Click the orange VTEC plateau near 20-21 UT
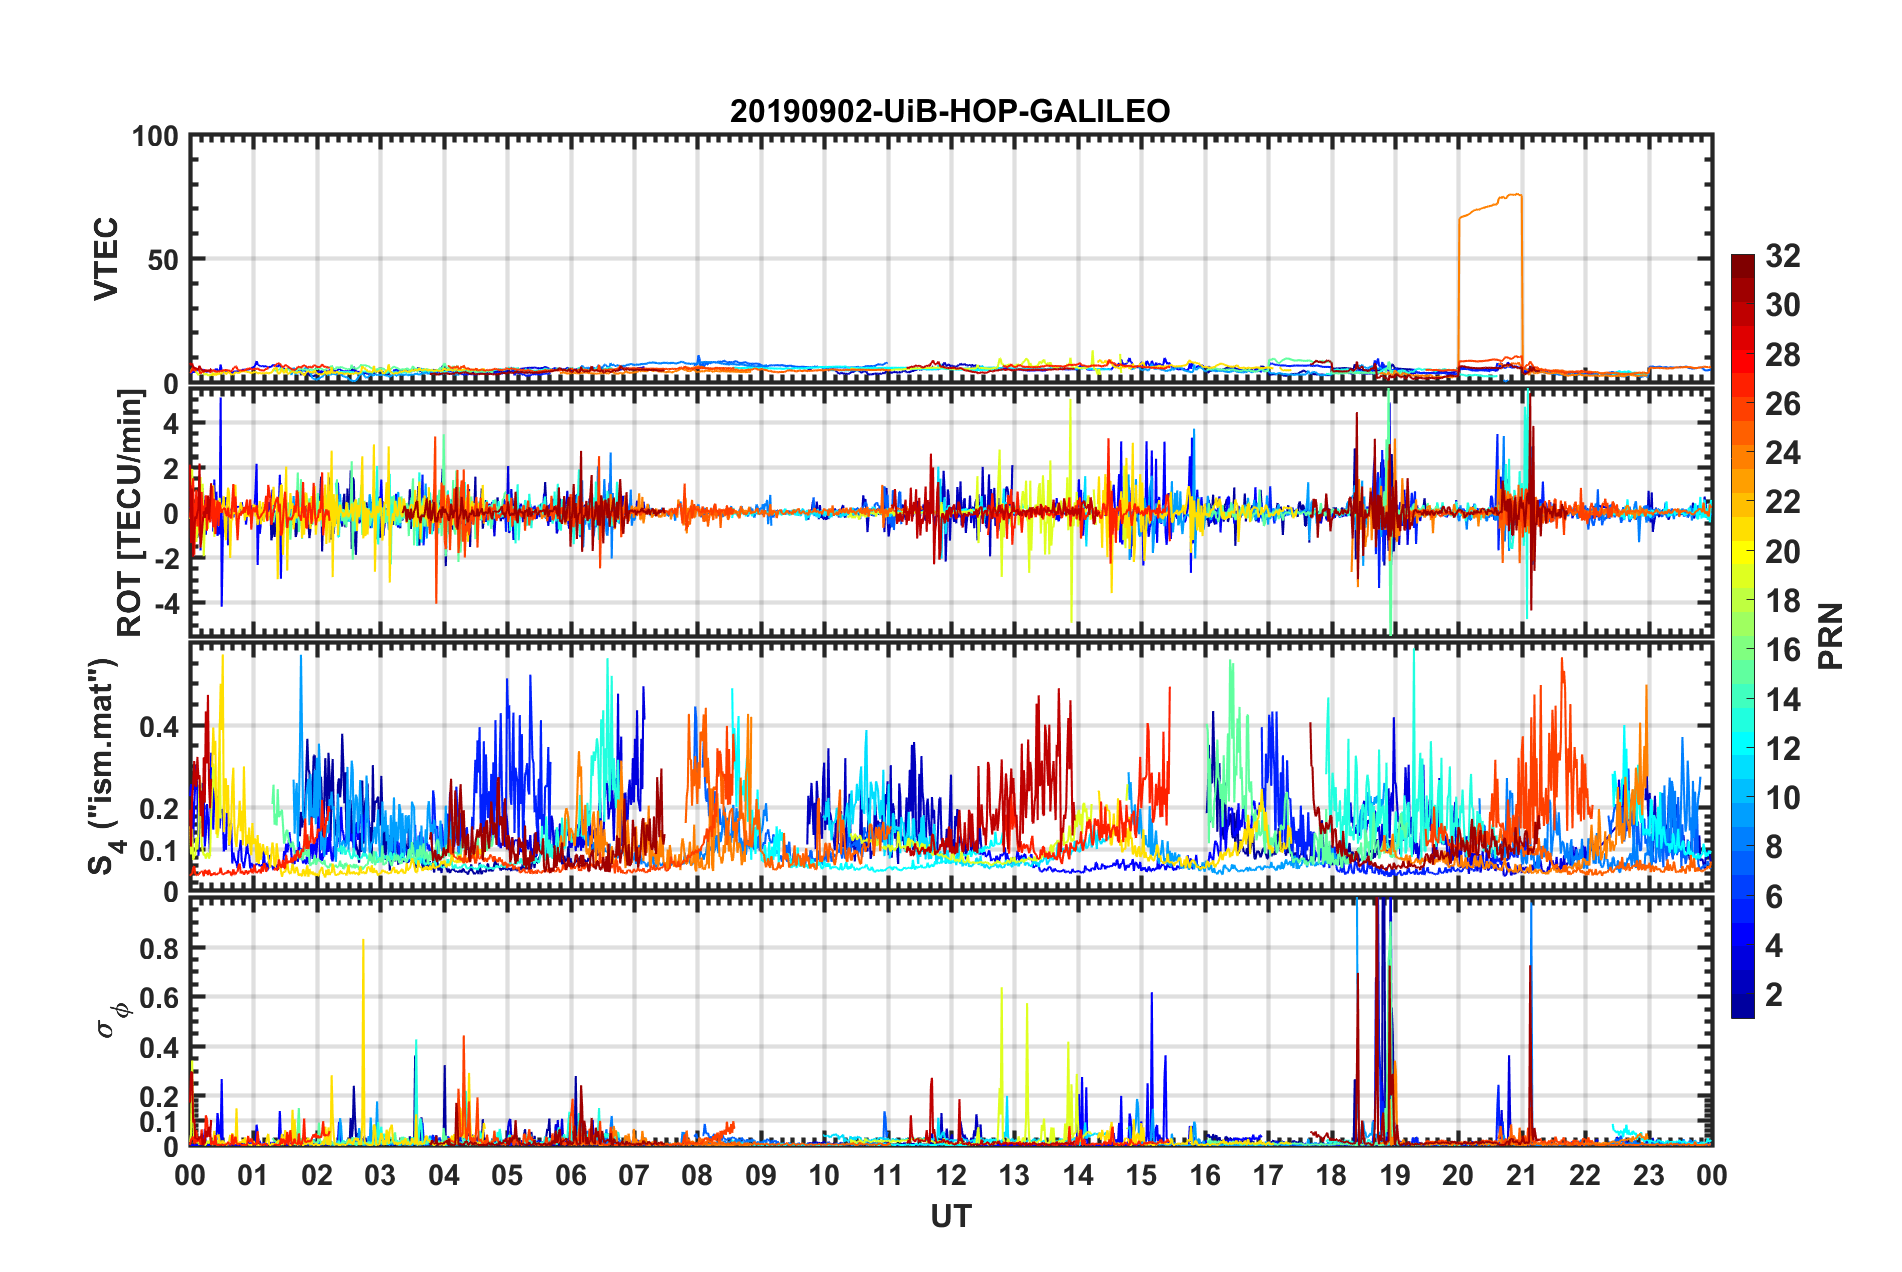This screenshot has width=1902, height=1272. [x=1490, y=205]
